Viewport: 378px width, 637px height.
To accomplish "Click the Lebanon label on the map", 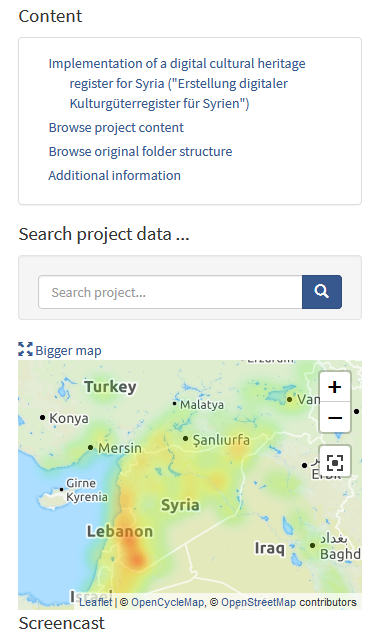I will tap(120, 531).
